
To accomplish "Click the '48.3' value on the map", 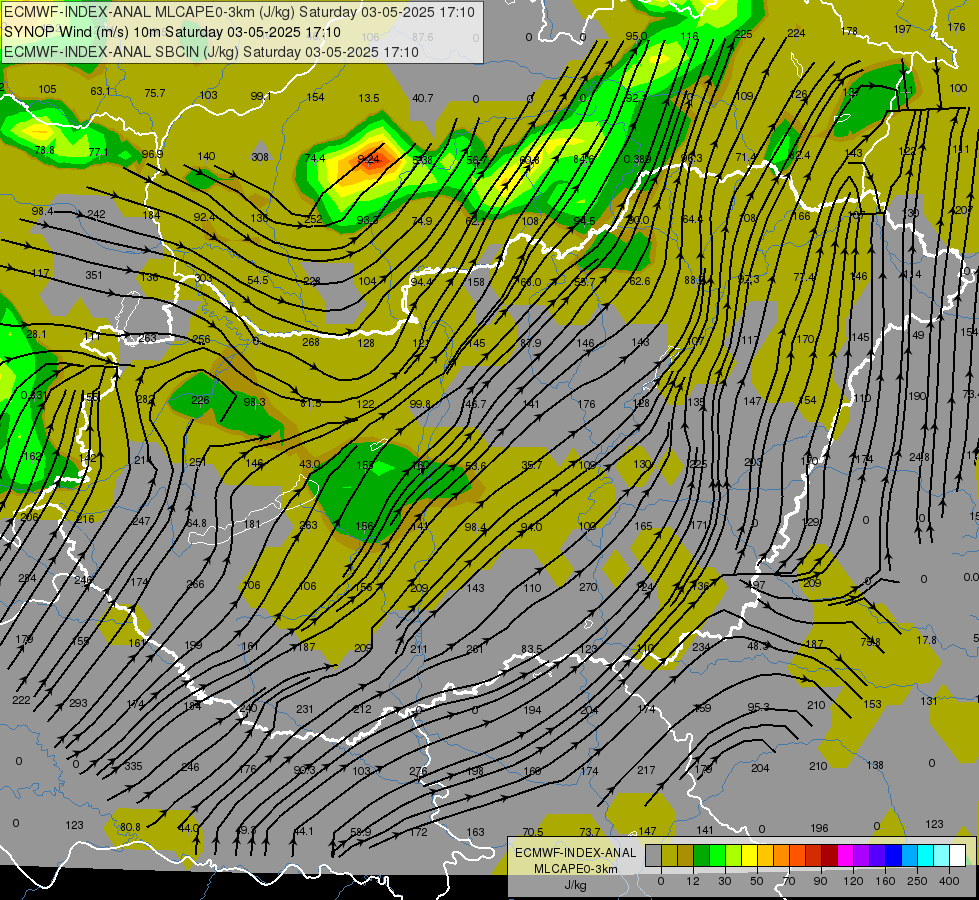I will [759, 646].
